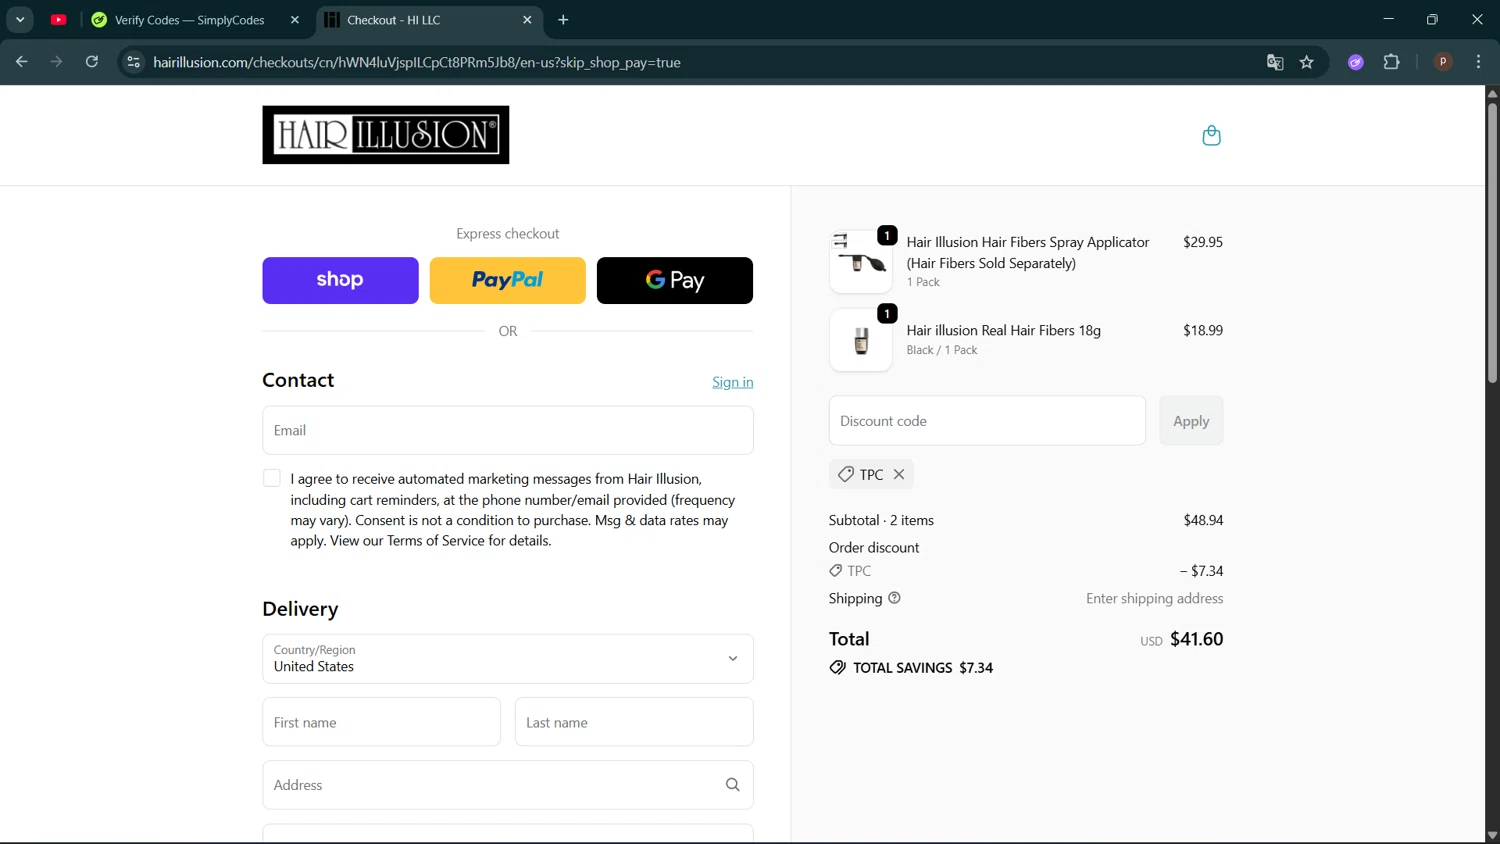Click the $41.60 total amount

[x=1196, y=639]
